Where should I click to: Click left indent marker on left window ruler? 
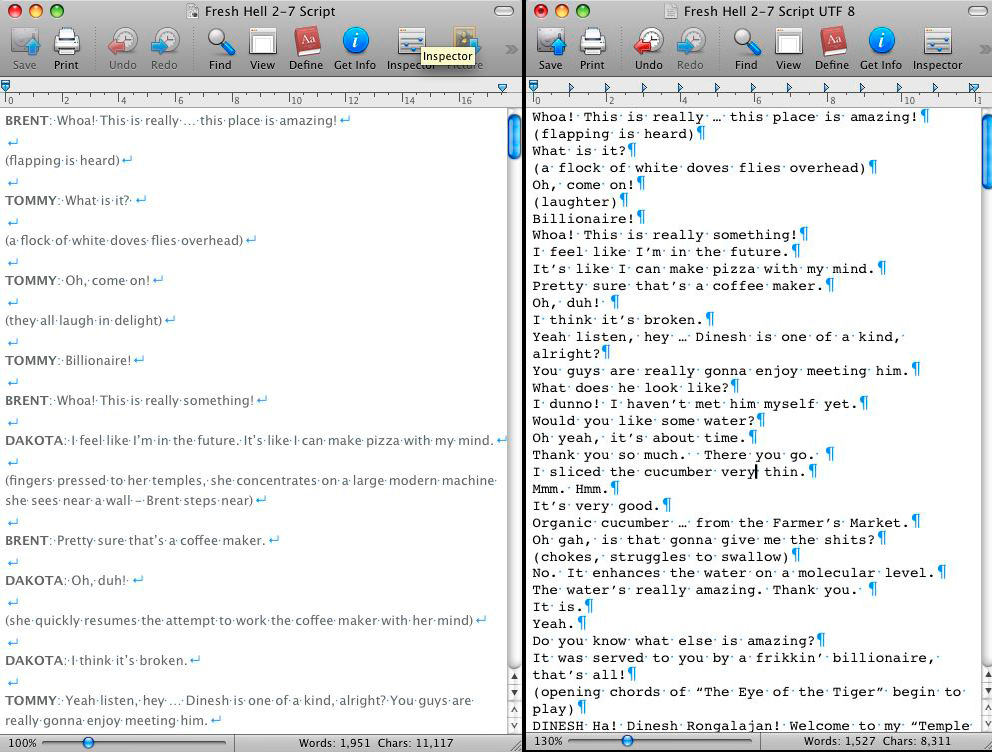point(6,85)
